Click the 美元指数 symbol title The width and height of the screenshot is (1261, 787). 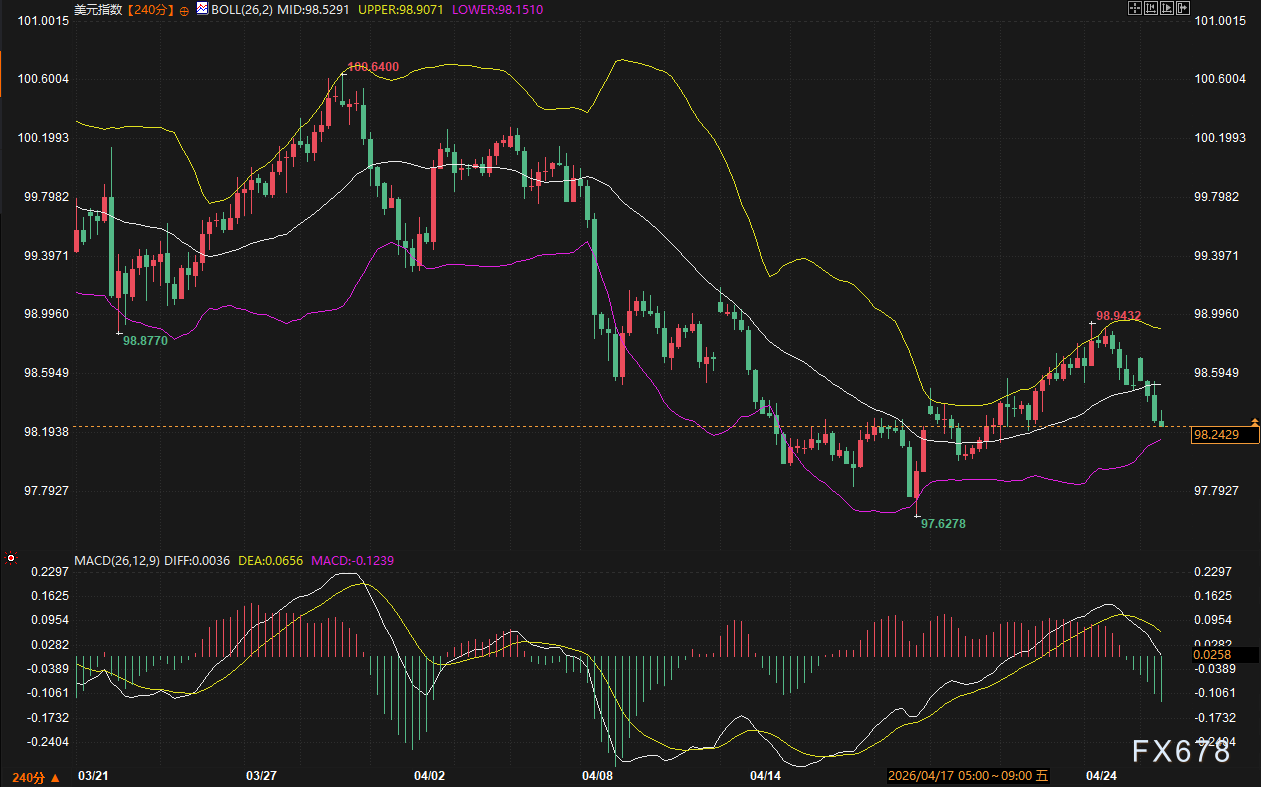pyautogui.click(x=96, y=10)
